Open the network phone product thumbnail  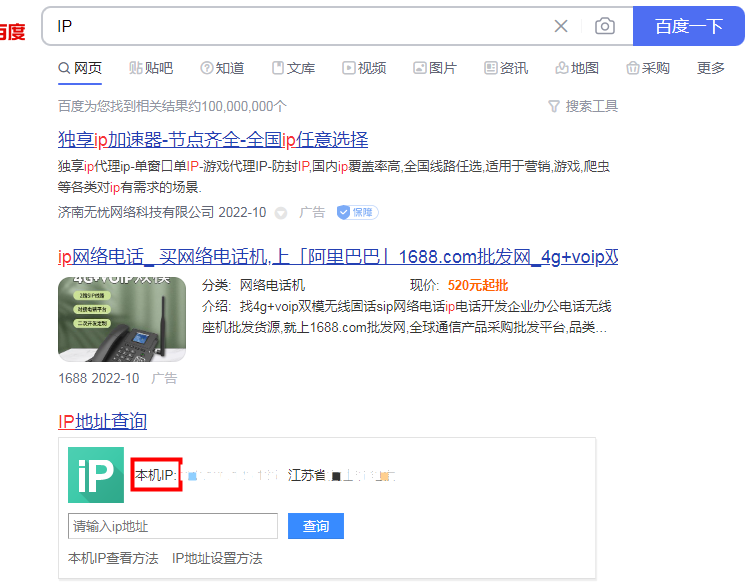point(122,319)
